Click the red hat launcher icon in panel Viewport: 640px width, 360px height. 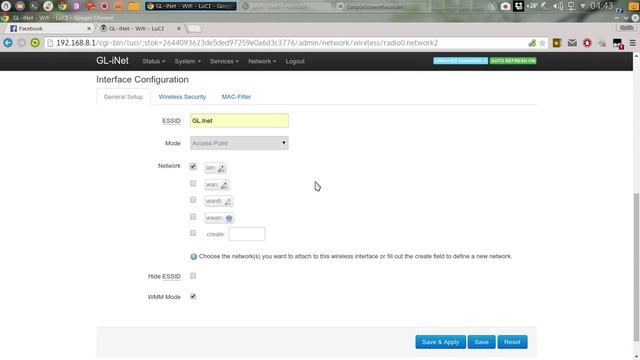pos(90,6)
